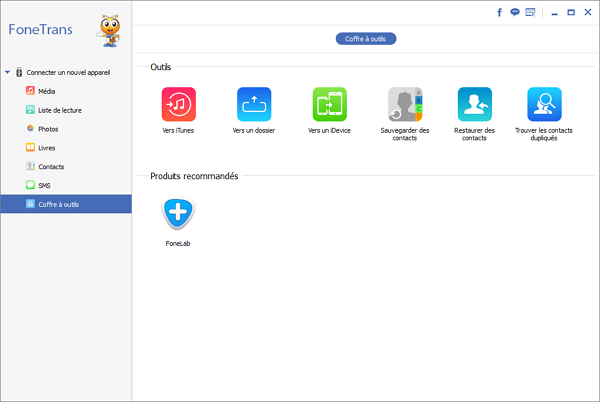Close the FoneTrans window

[x=588, y=12]
